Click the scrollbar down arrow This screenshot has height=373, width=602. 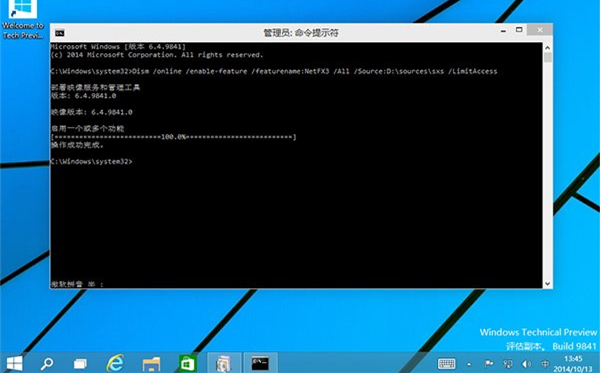tap(547, 284)
